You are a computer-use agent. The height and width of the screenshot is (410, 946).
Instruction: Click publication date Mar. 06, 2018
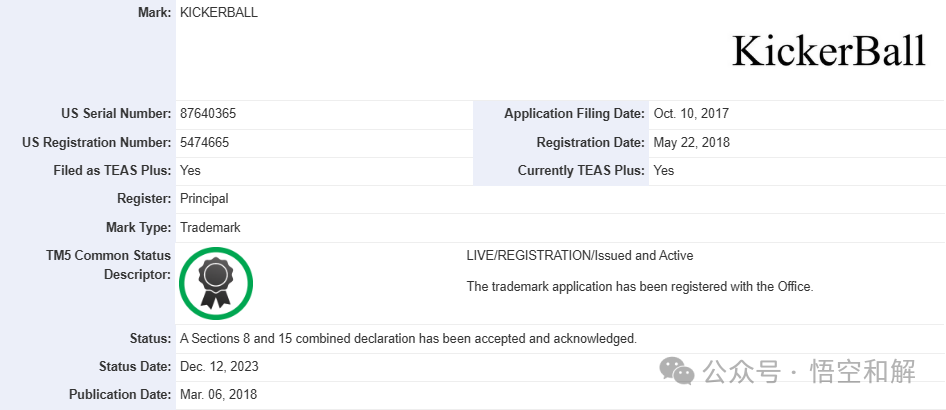(219, 394)
